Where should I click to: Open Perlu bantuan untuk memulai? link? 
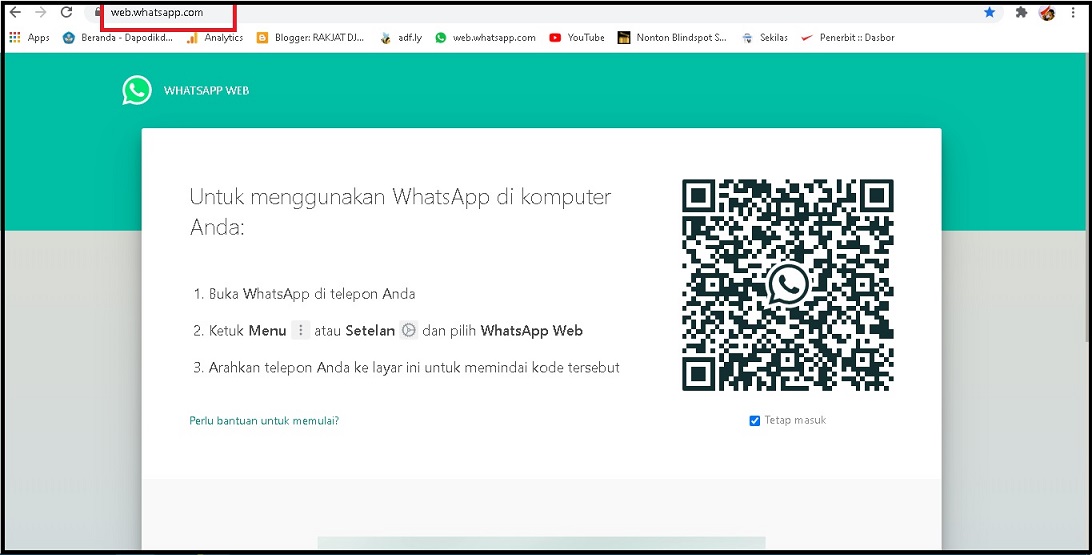coord(264,421)
